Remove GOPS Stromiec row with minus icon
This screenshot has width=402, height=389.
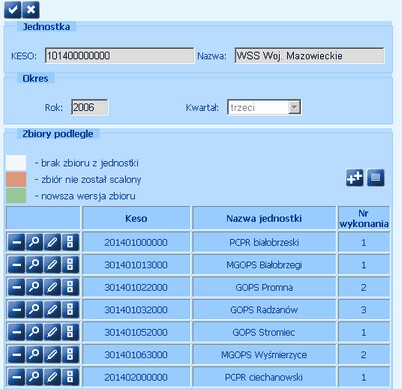(16, 332)
